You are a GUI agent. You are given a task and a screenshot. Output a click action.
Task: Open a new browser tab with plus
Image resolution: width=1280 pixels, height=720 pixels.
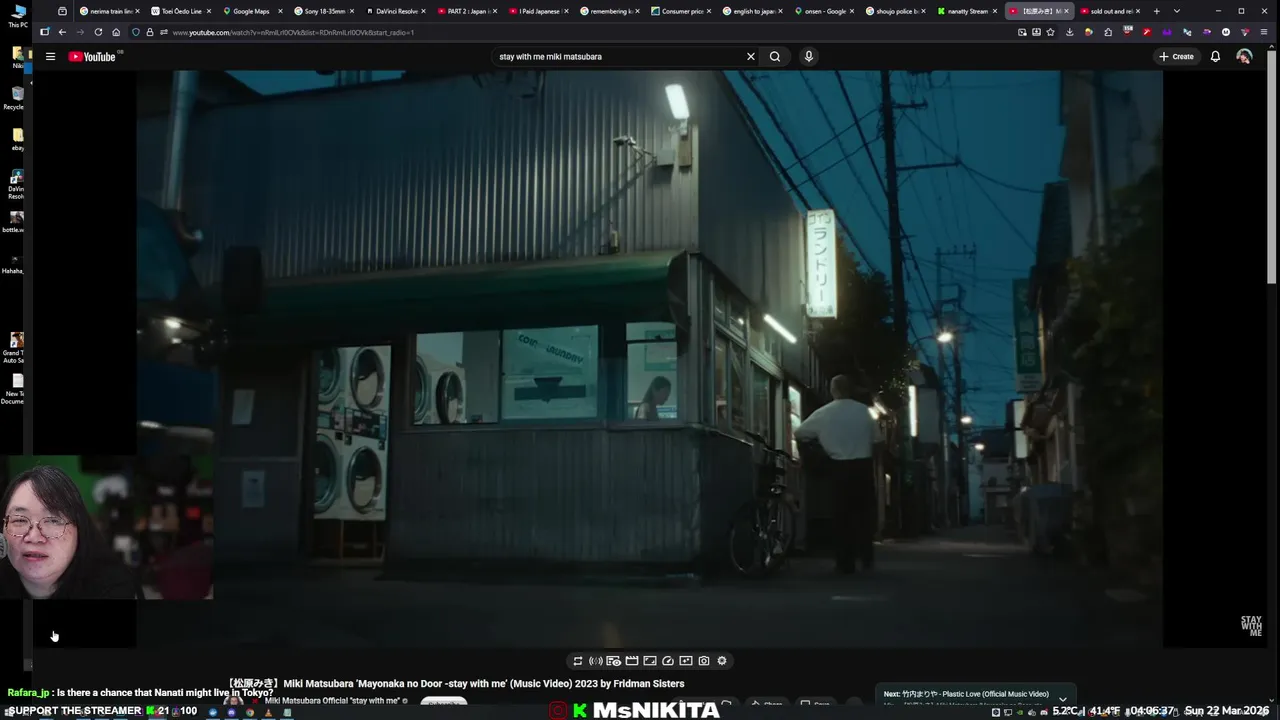coord(1156,11)
